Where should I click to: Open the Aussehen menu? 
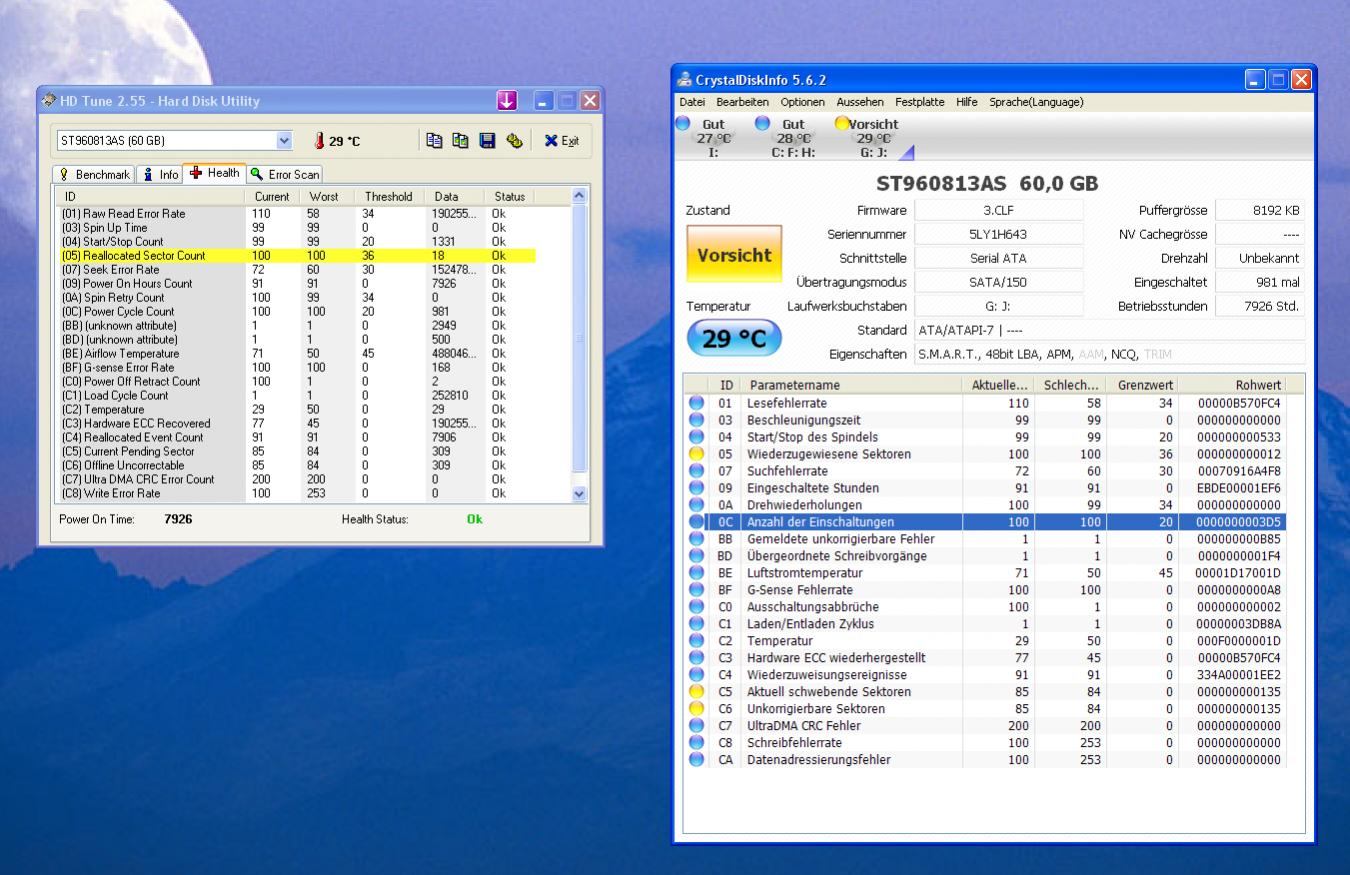click(x=860, y=102)
